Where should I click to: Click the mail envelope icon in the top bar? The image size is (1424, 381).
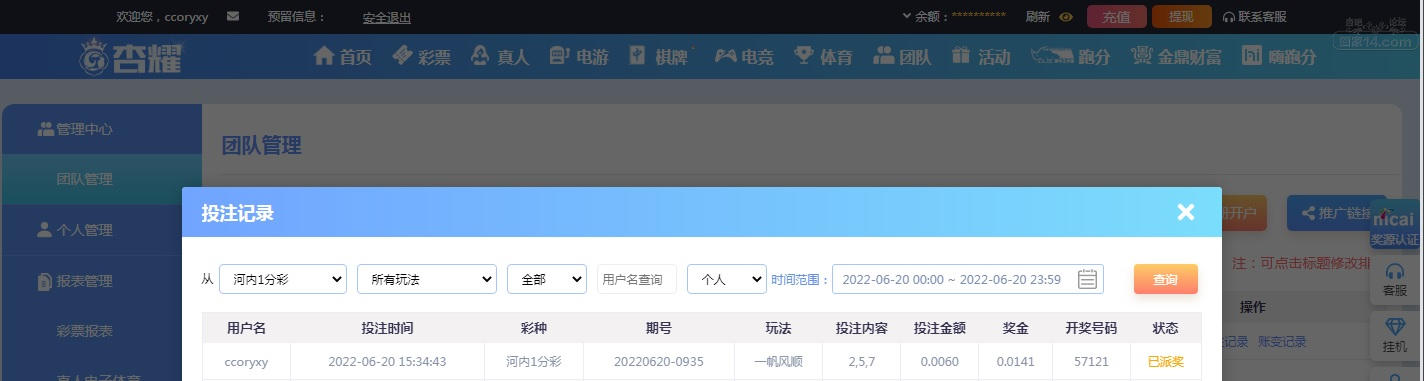tap(233, 17)
